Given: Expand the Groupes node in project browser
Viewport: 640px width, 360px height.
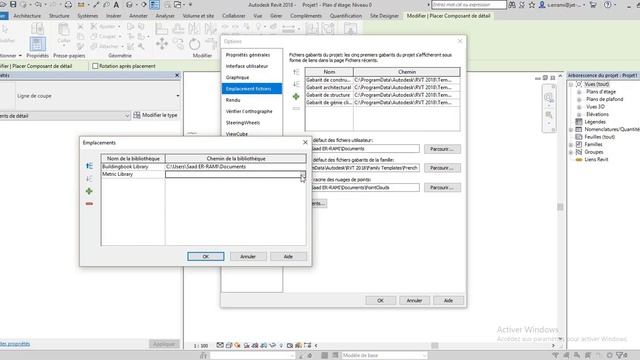Looking at the screenshot, I should pos(571,152).
